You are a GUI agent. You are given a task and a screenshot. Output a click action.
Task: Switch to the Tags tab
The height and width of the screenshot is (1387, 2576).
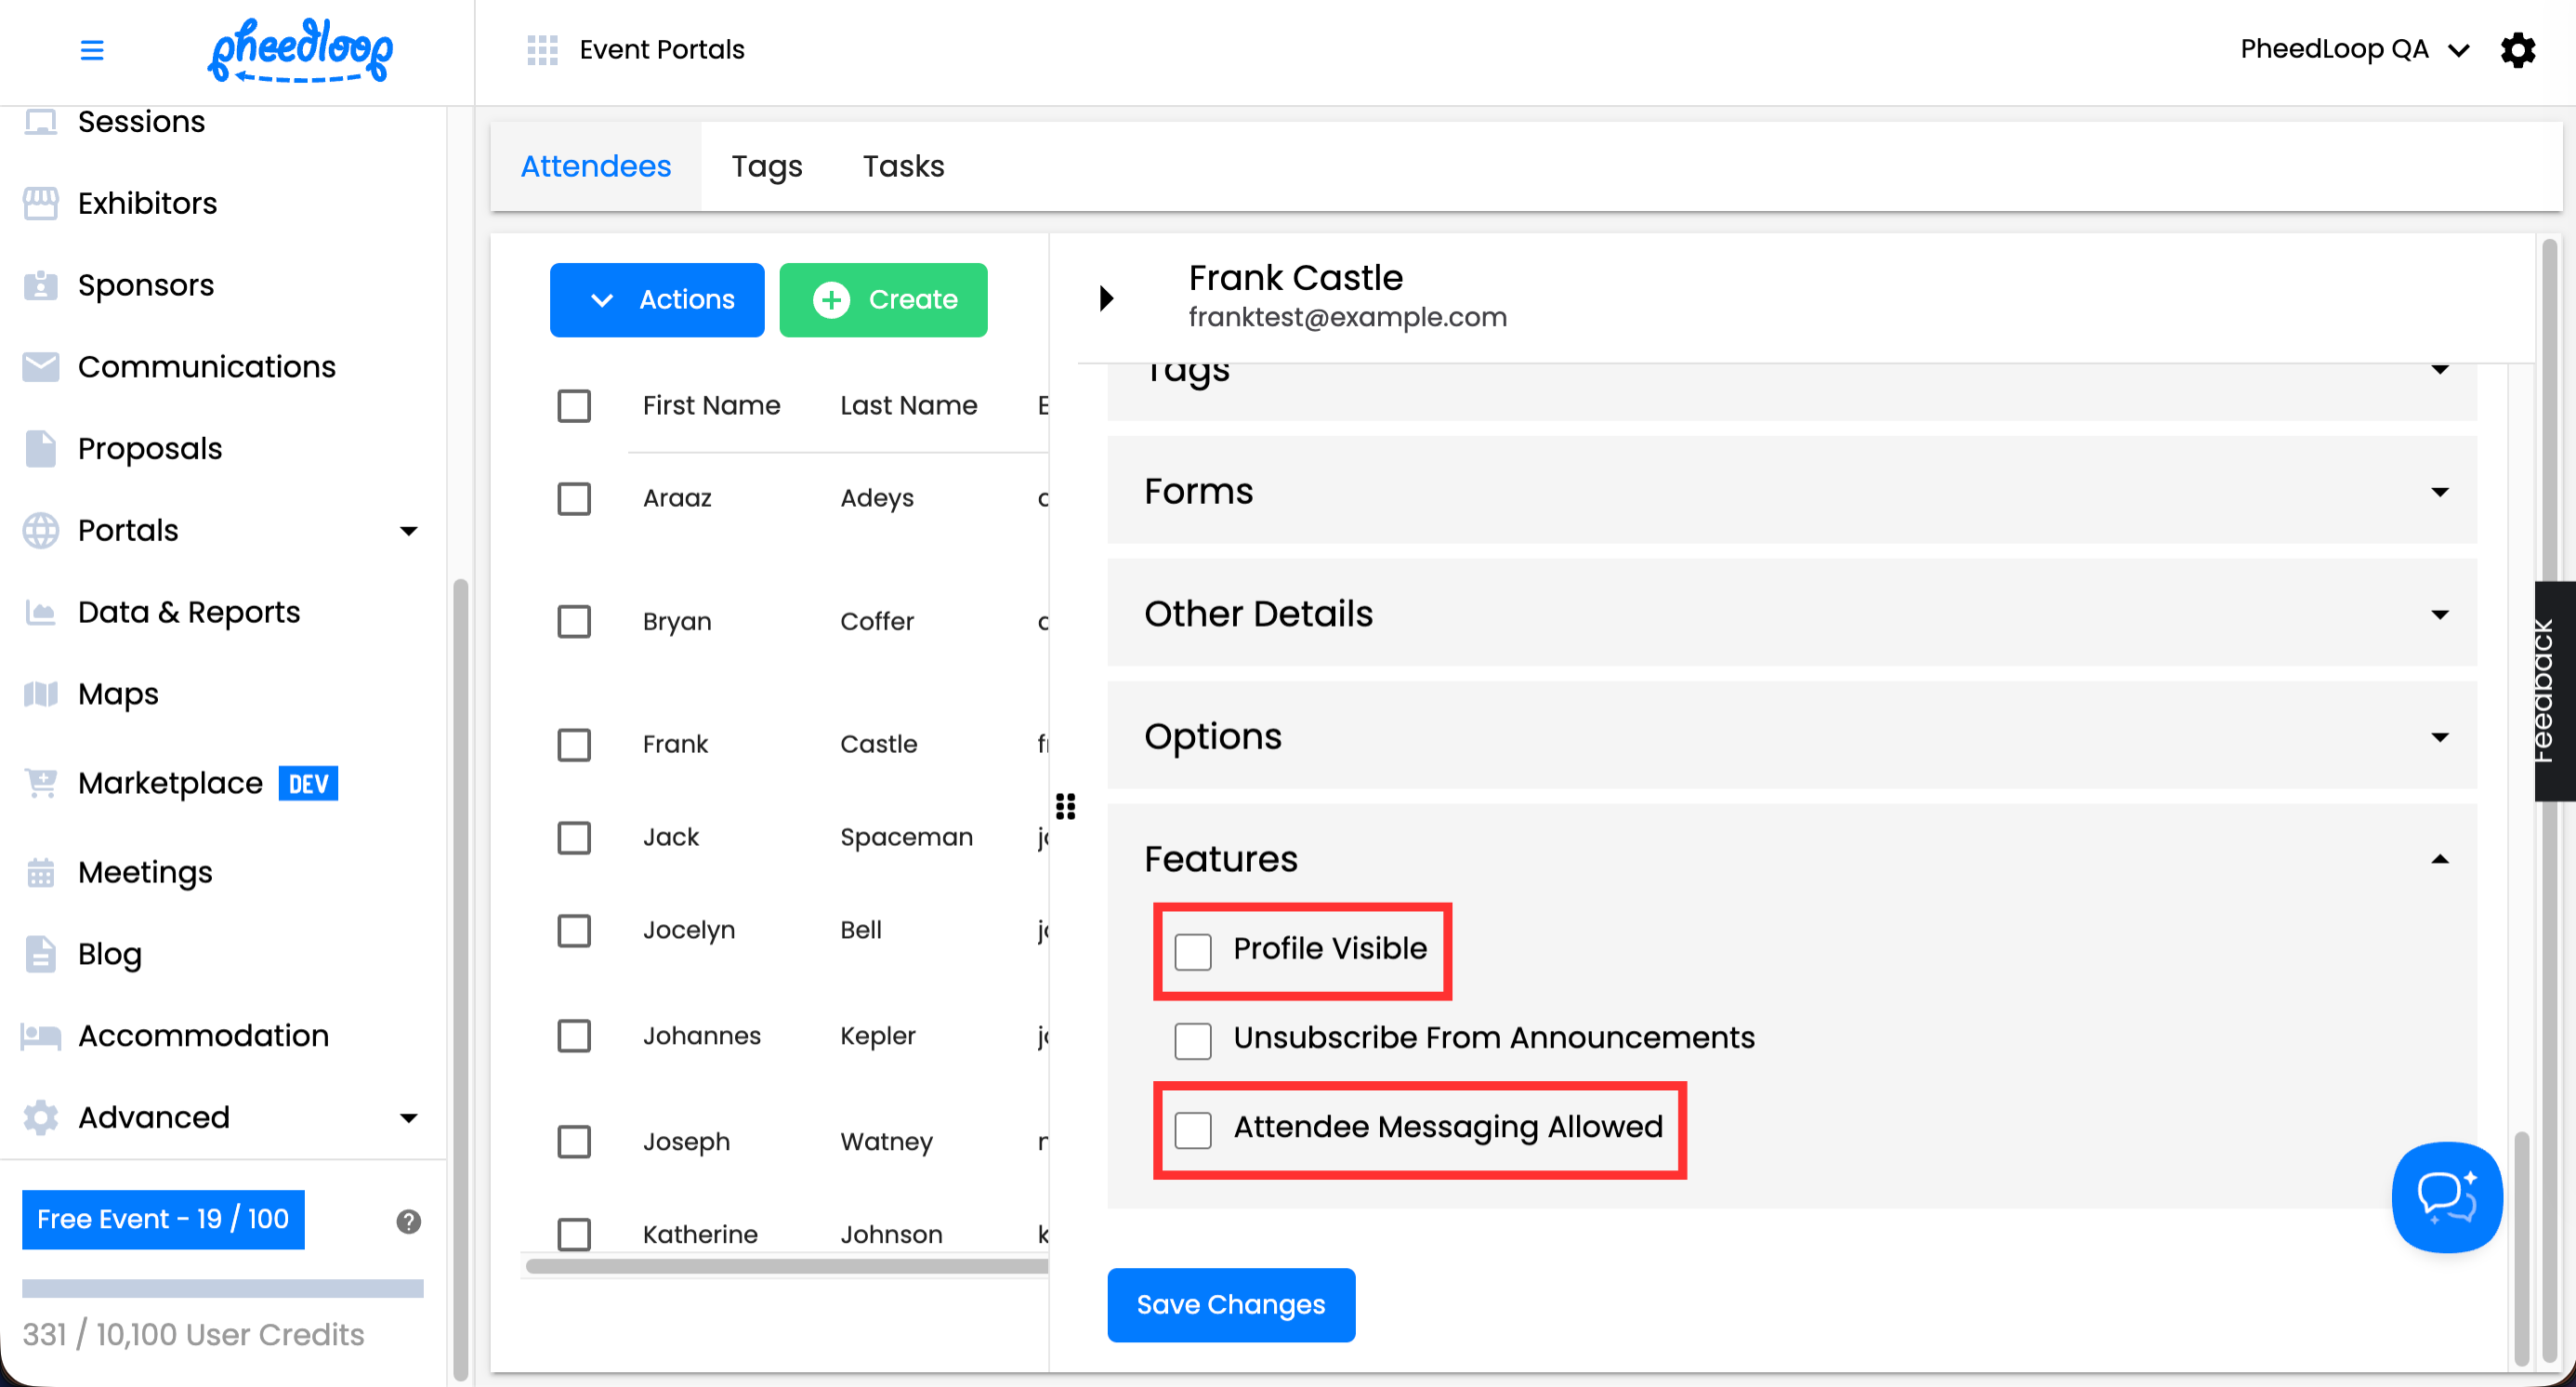[766, 166]
